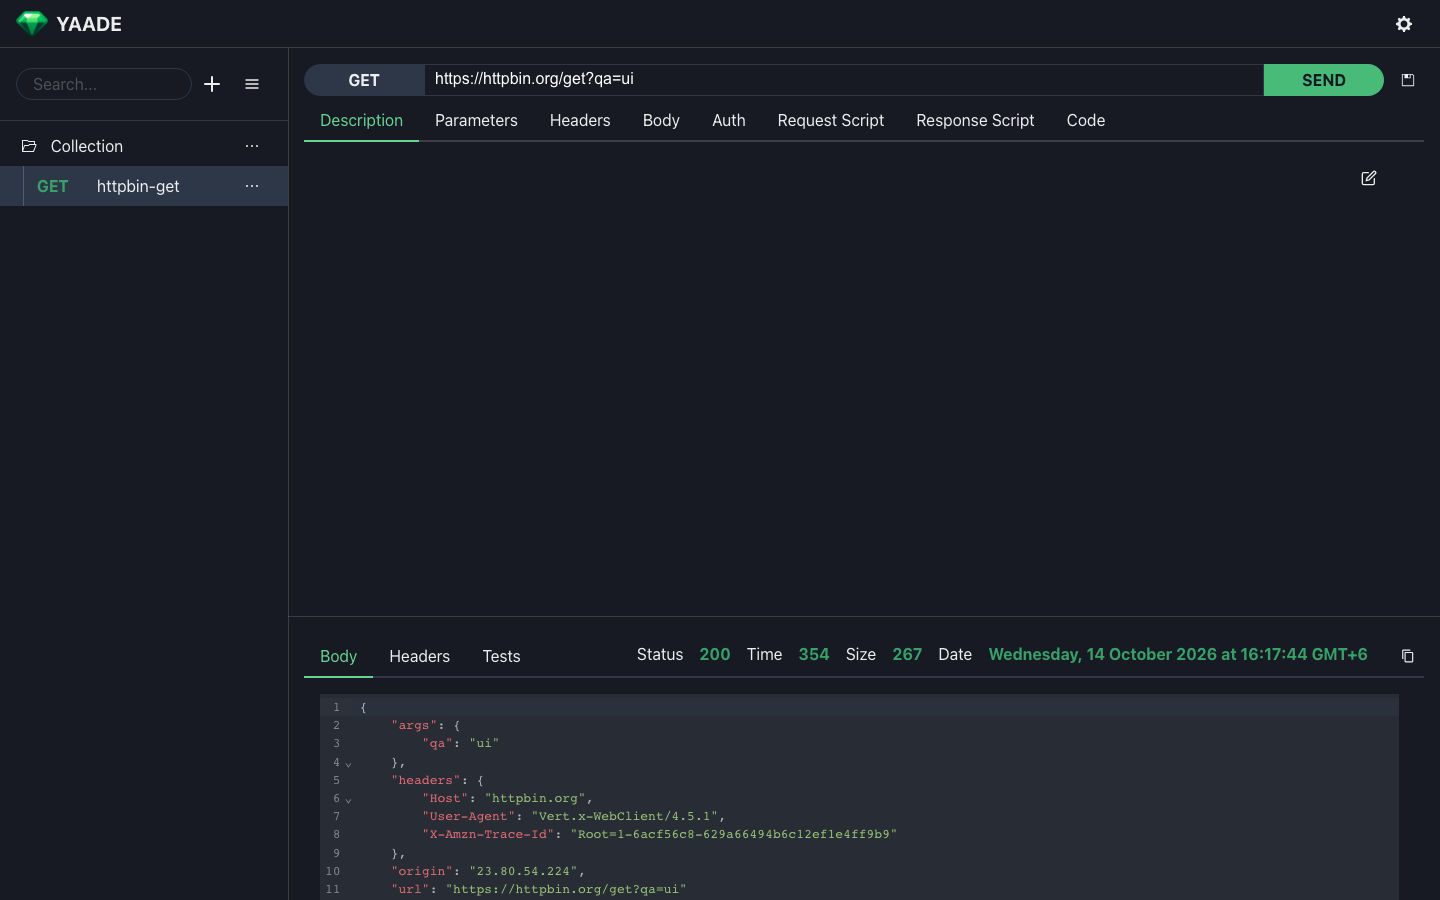Edit the description with pencil icon
Viewport: 1440px width, 900px height.
coord(1369,178)
